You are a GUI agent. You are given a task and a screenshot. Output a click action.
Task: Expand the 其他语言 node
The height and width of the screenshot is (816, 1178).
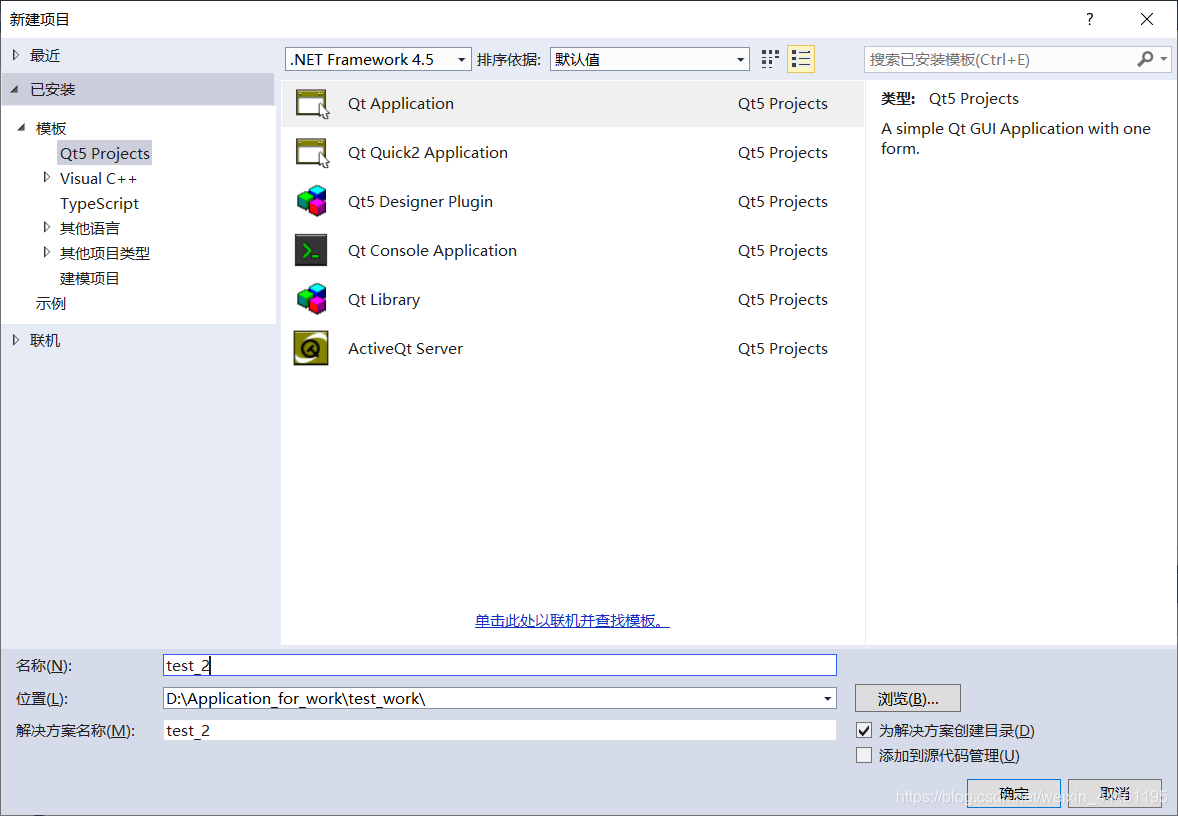point(47,228)
